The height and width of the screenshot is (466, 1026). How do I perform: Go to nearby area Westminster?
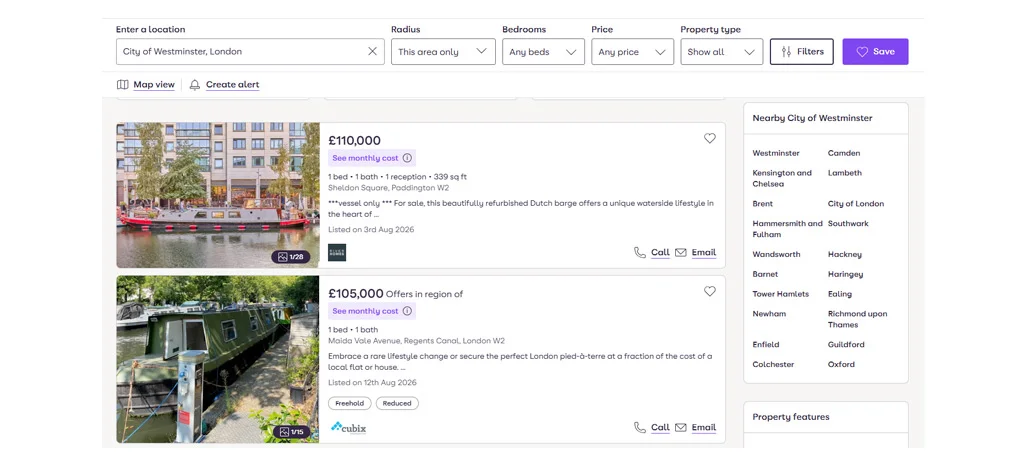tap(776, 153)
